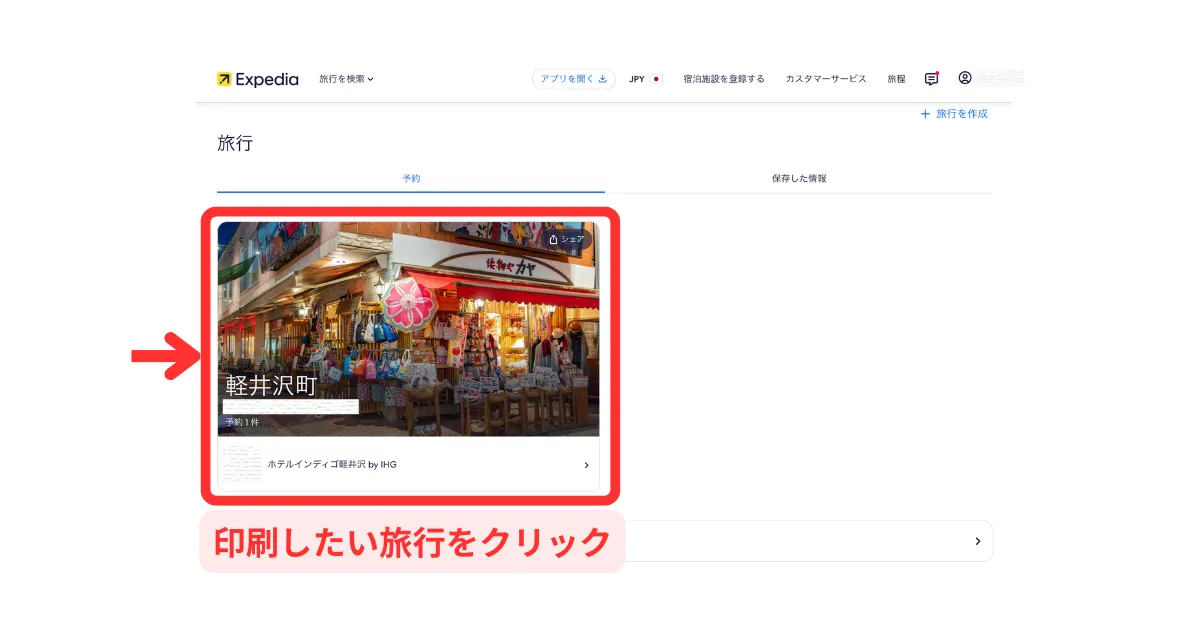The height and width of the screenshot is (630, 1200).
Task: Click the account profile icon
Action: tap(965, 78)
